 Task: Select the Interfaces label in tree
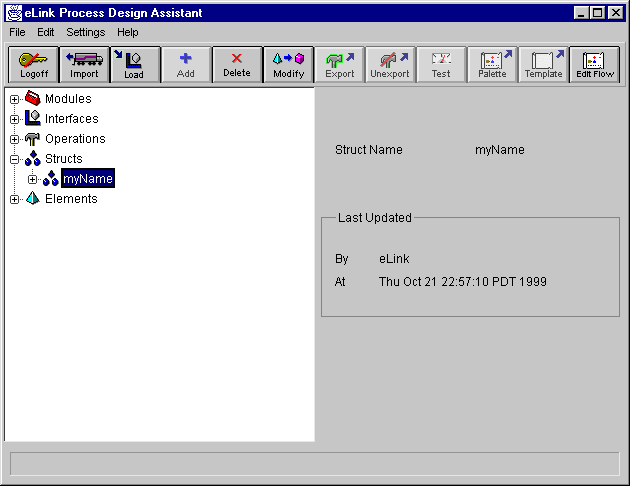(x=72, y=118)
